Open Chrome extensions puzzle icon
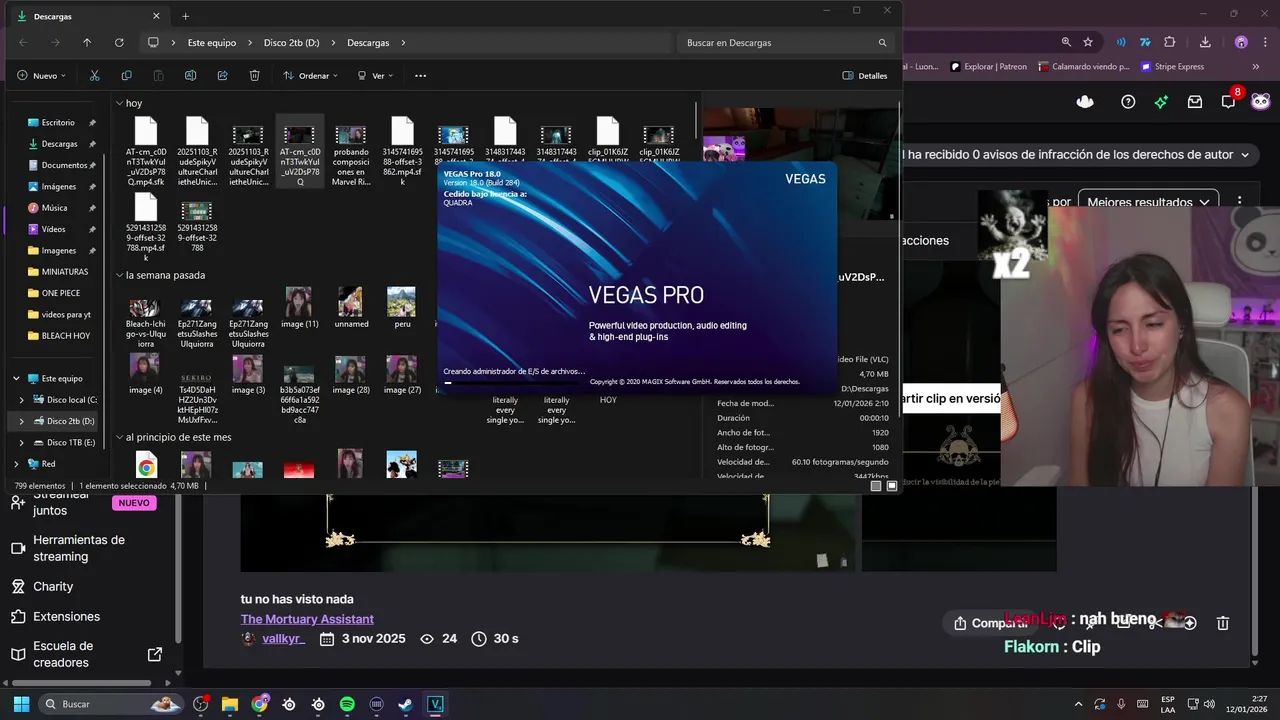1280x720 pixels. pyautogui.click(x=1170, y=42)
